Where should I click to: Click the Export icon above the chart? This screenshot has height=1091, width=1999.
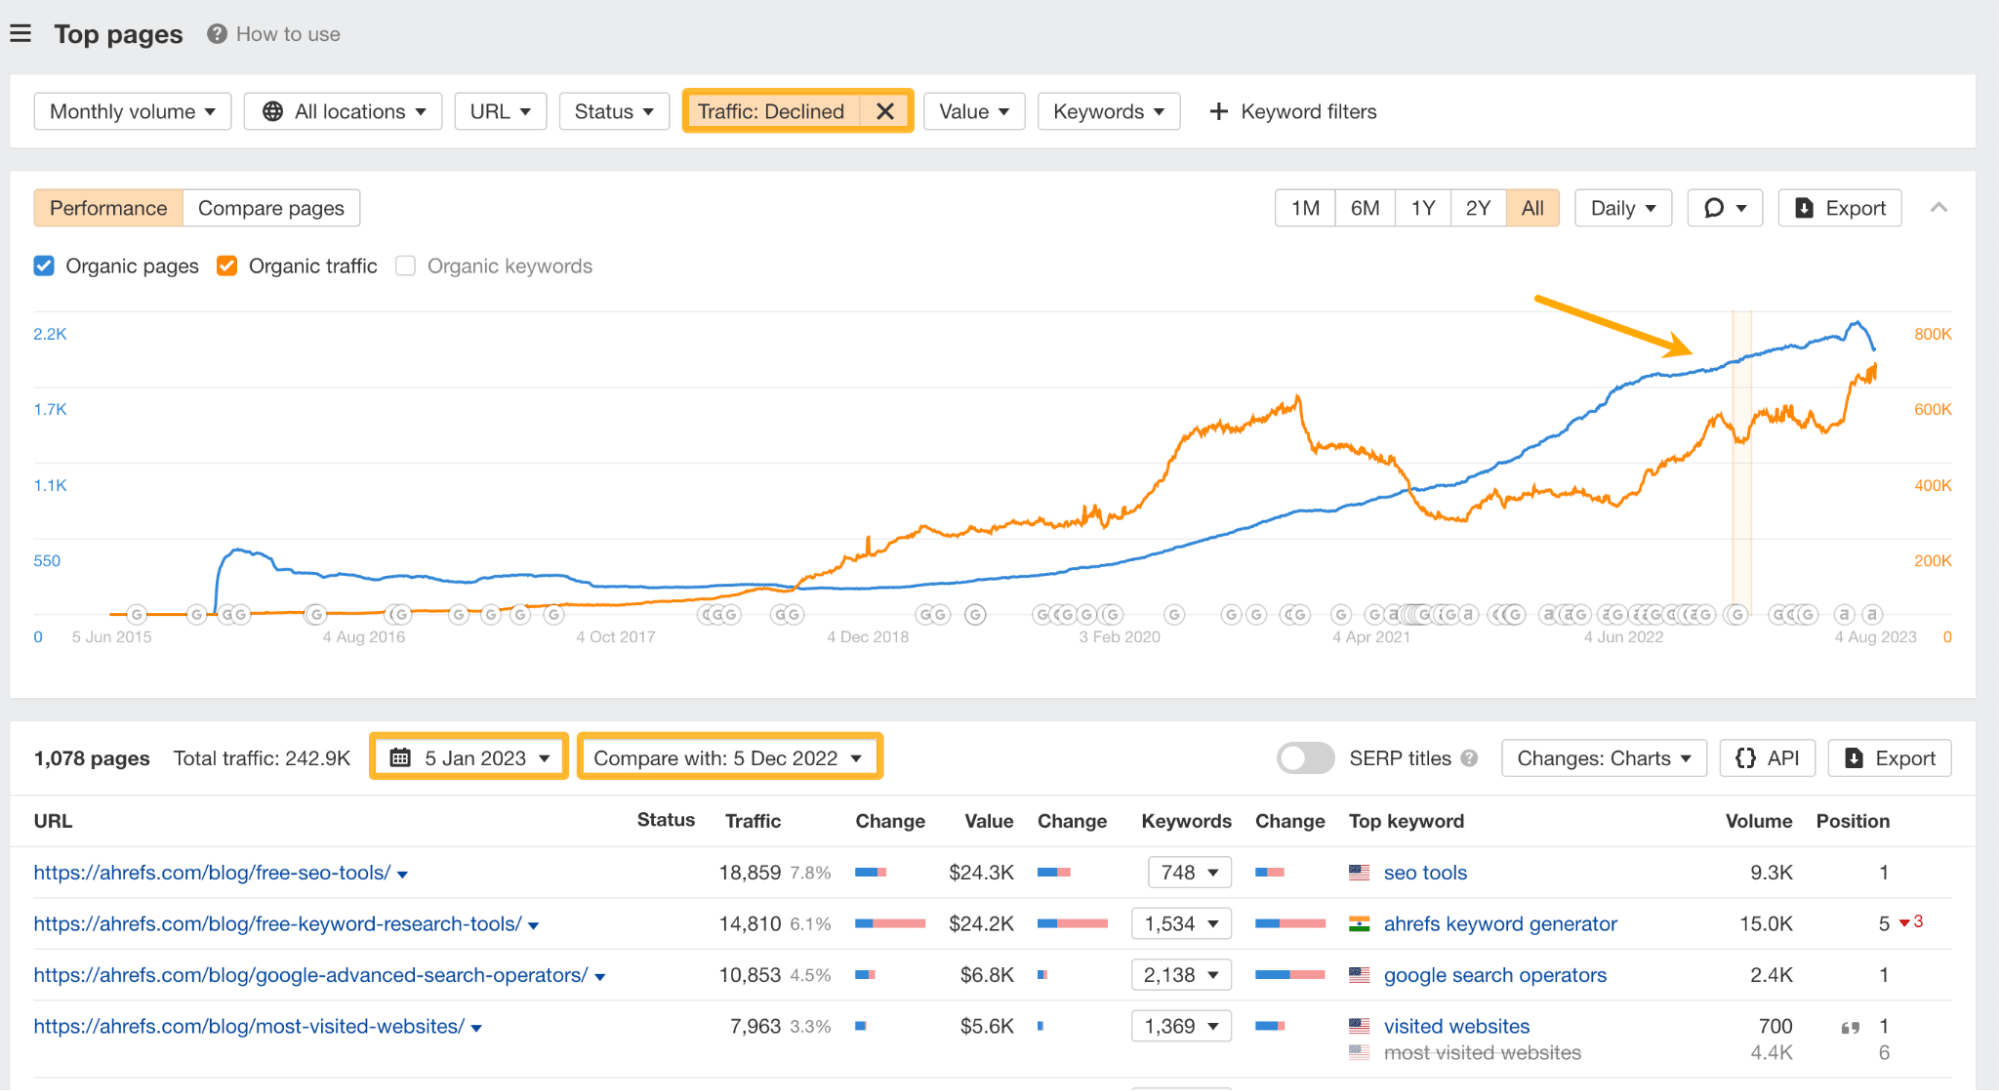click(x=1804, y=207)
